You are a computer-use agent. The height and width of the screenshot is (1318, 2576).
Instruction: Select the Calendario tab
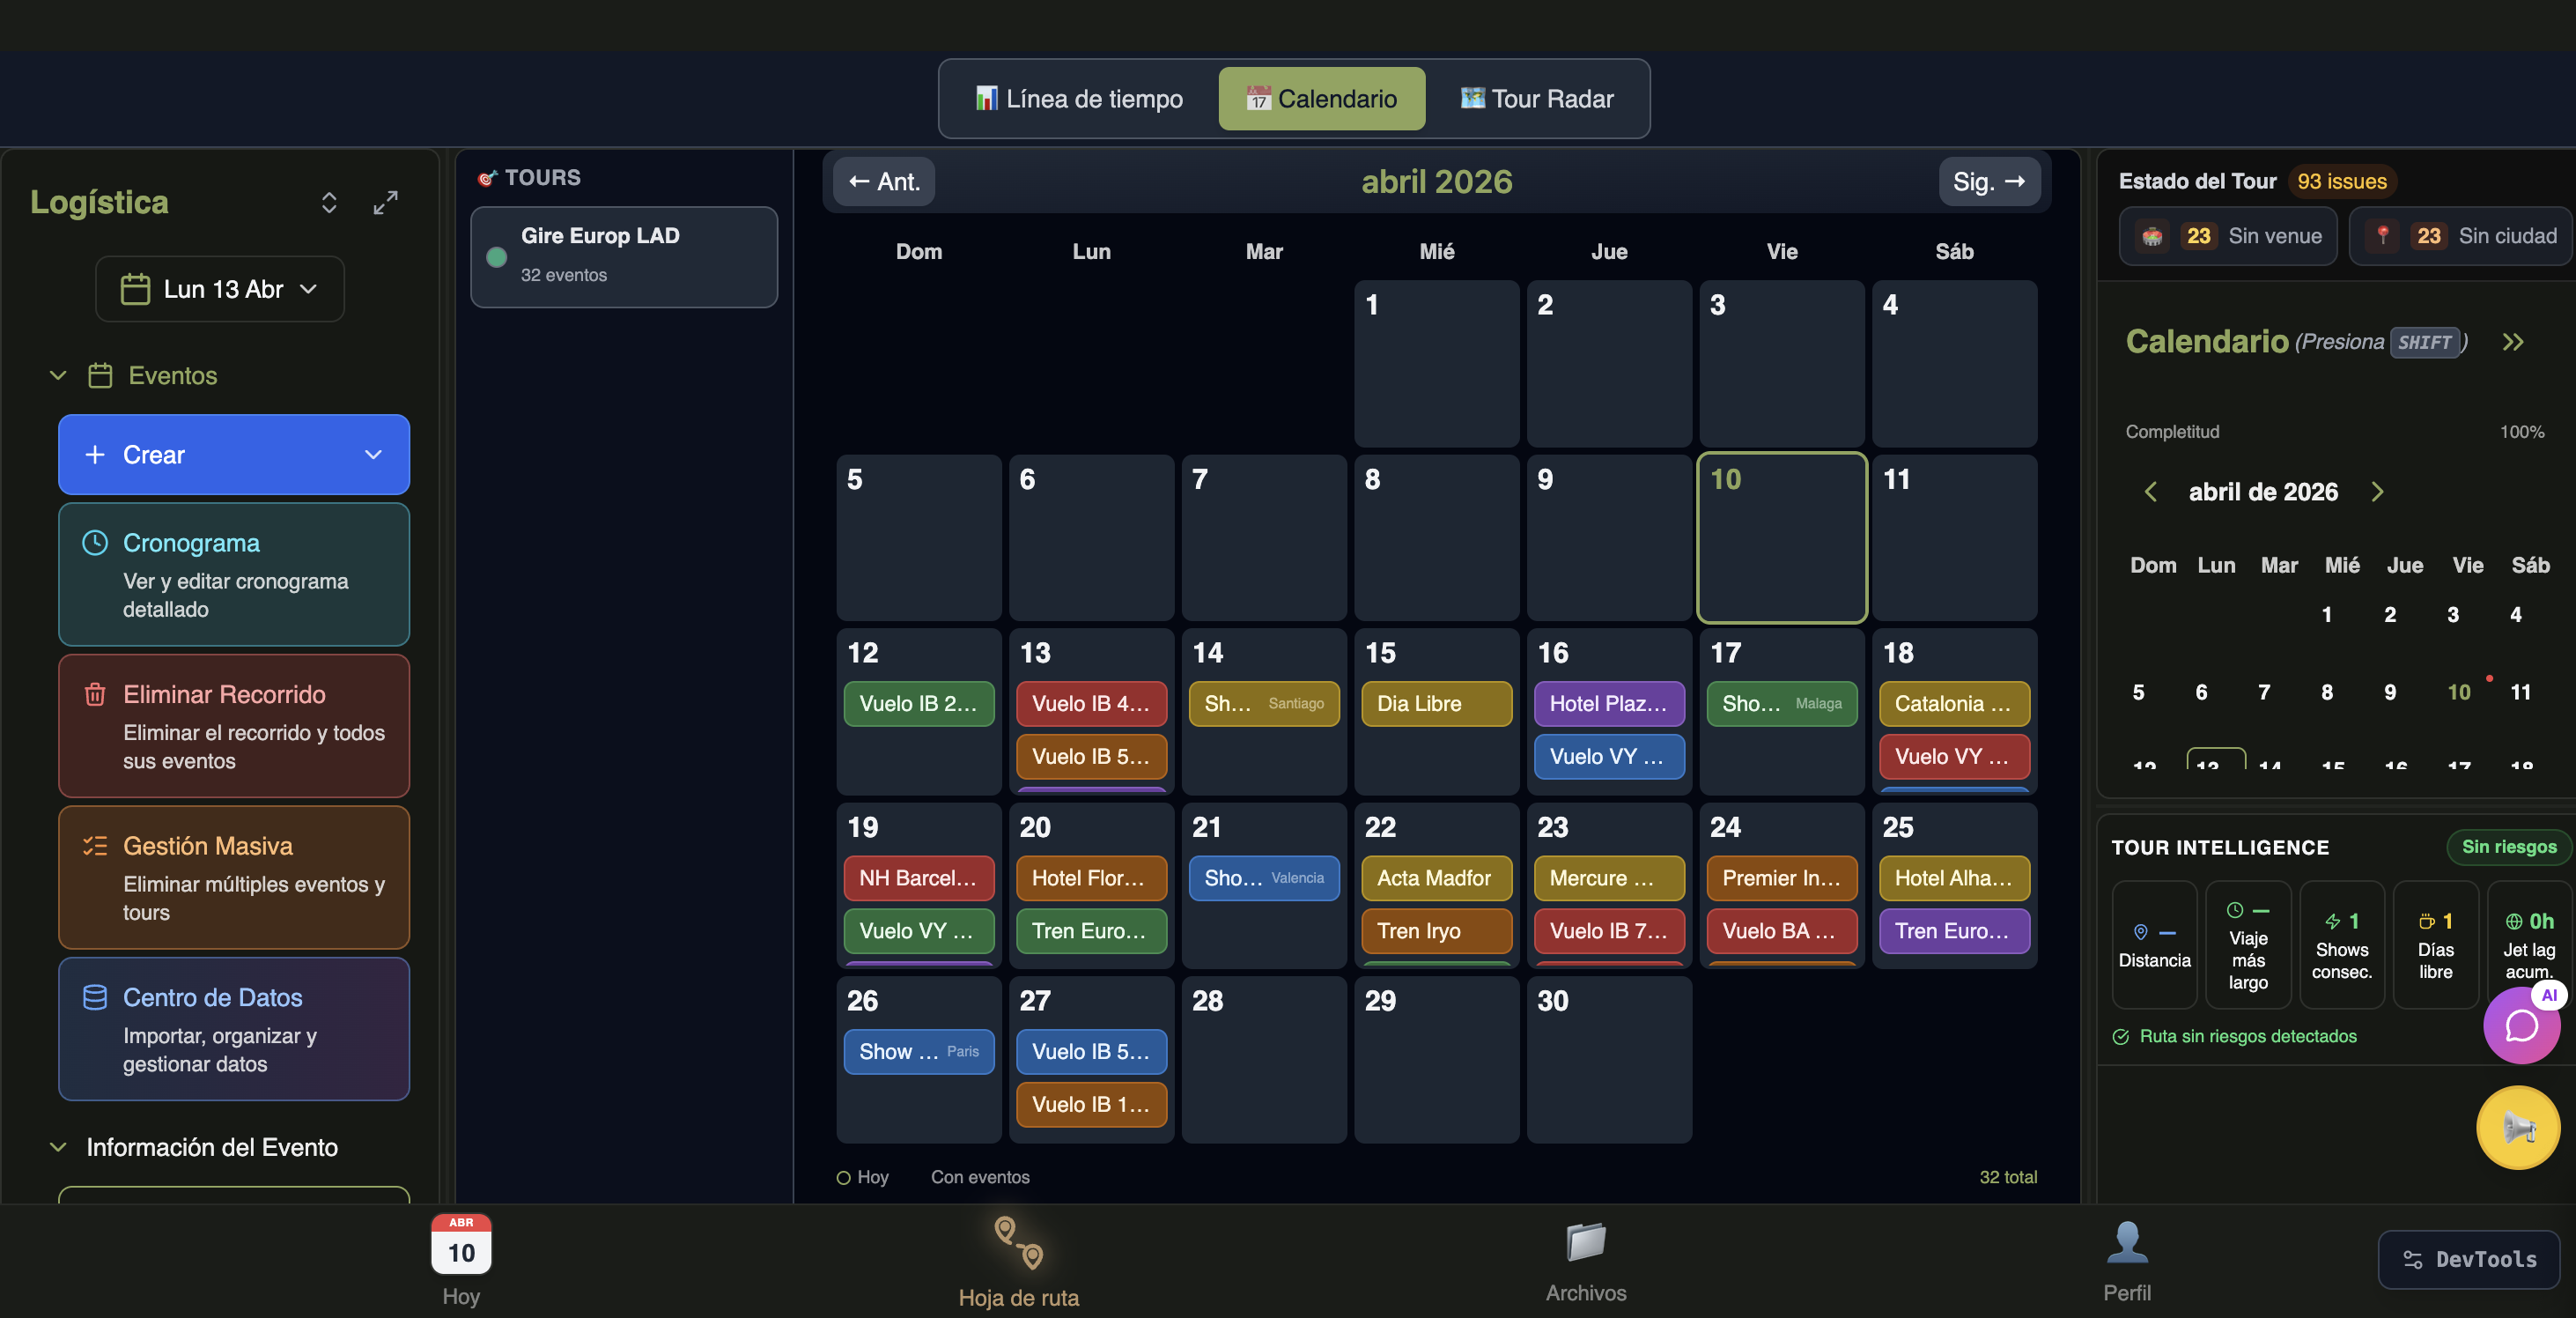(x=1321, y=99)
